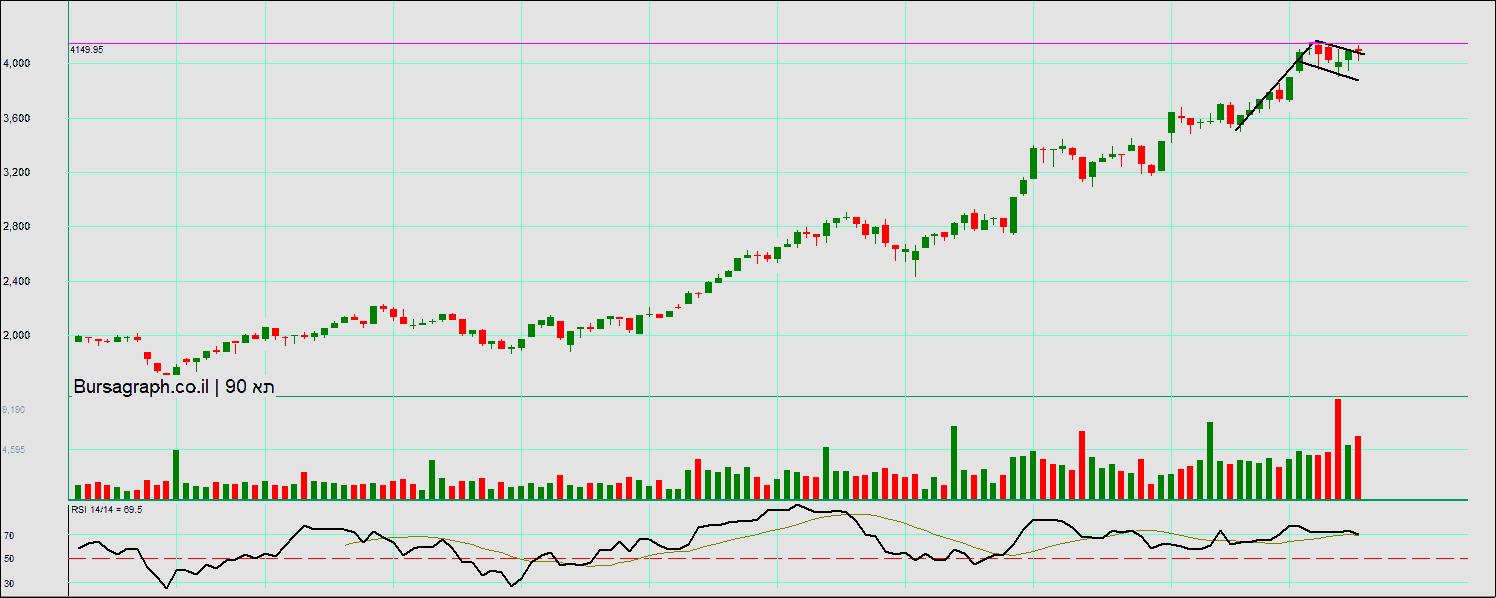Select the 3,600 price axis label
This screenshot has width=1496, height=598.
(x=19, y=118)
